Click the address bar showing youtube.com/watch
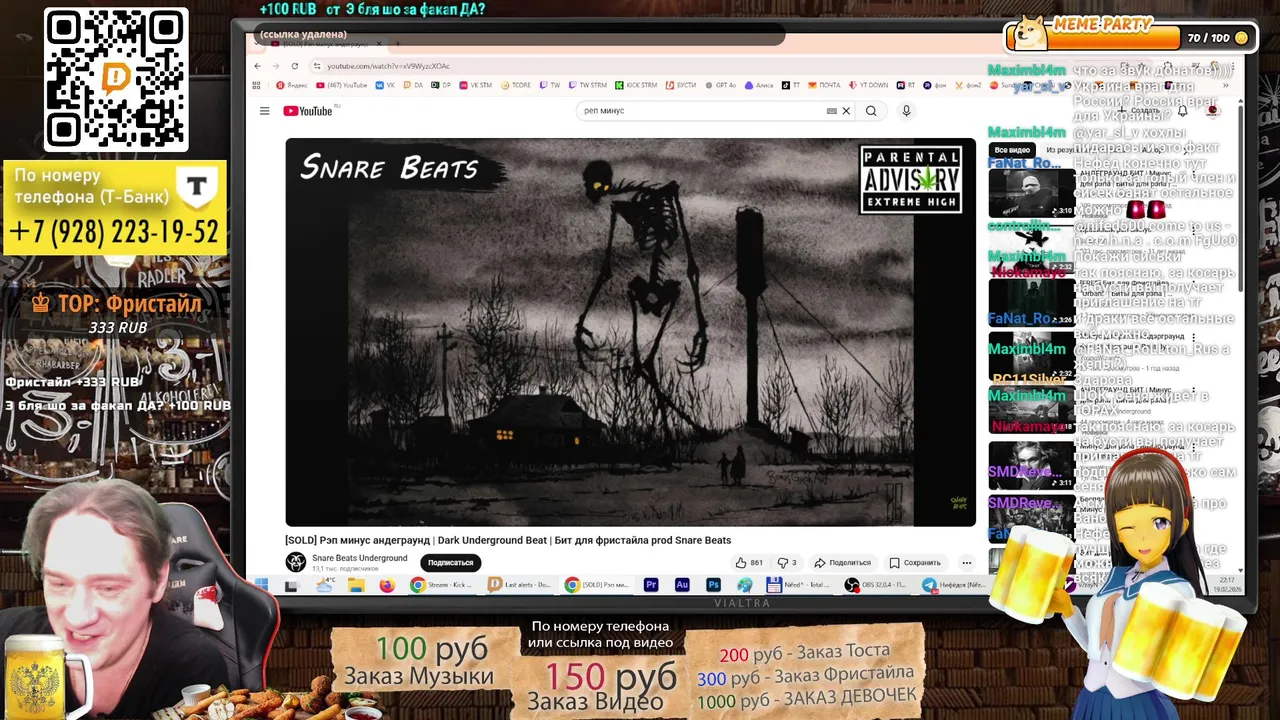The image size is (1280, 720). coord(388,66)
